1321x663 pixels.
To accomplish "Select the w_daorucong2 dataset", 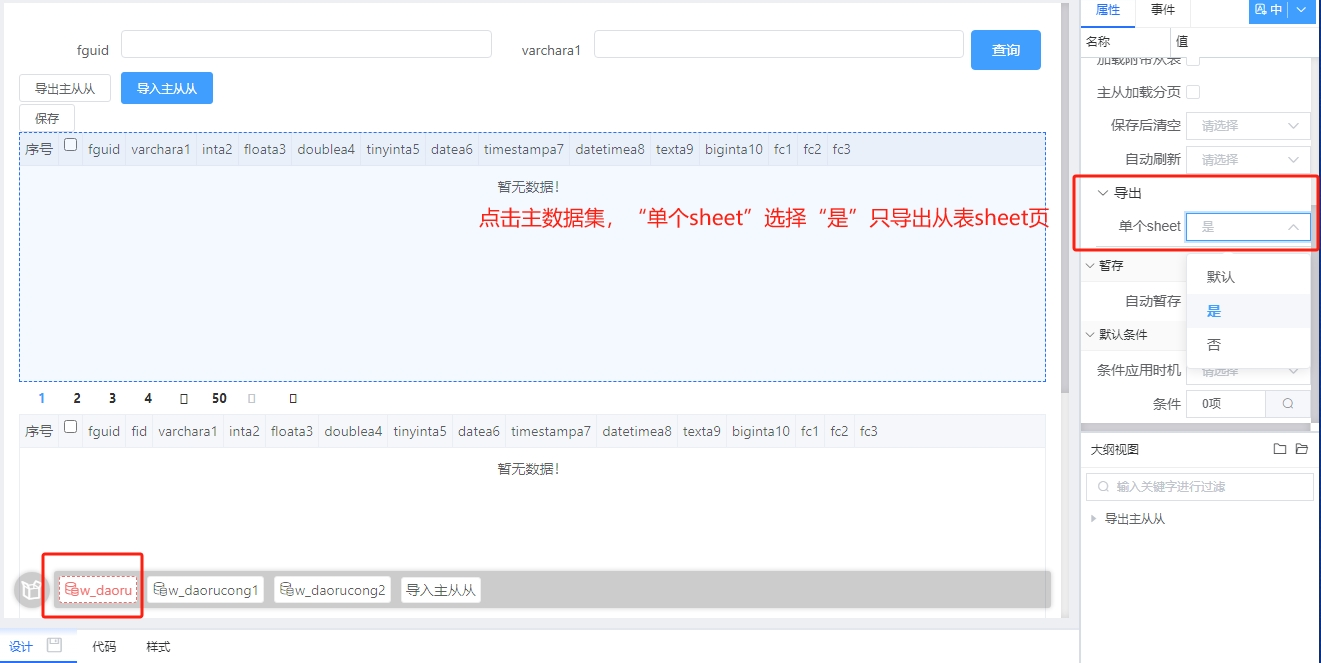I will click(x=332, y=590).
